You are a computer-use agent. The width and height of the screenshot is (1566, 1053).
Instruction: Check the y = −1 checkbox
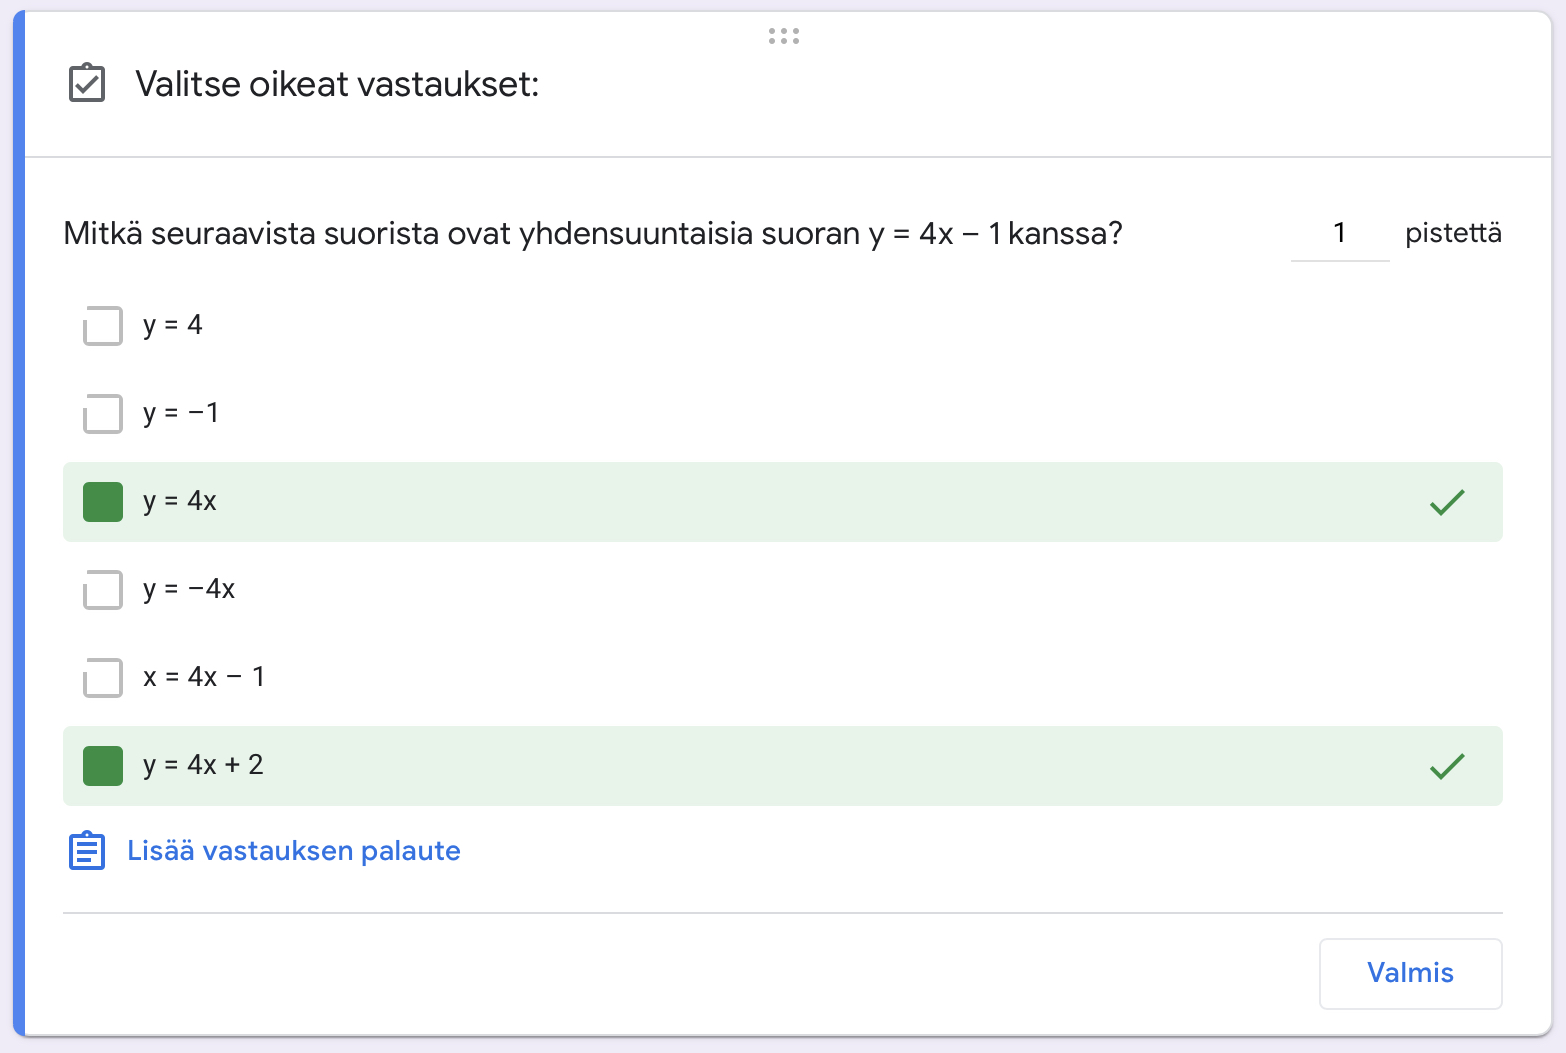tap(102, 414)
